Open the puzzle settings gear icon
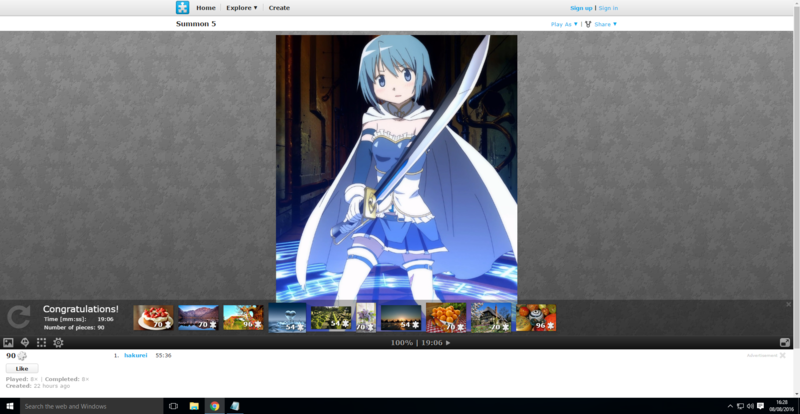The height and width of the screenshot is (414, 800). click(58, 343)
